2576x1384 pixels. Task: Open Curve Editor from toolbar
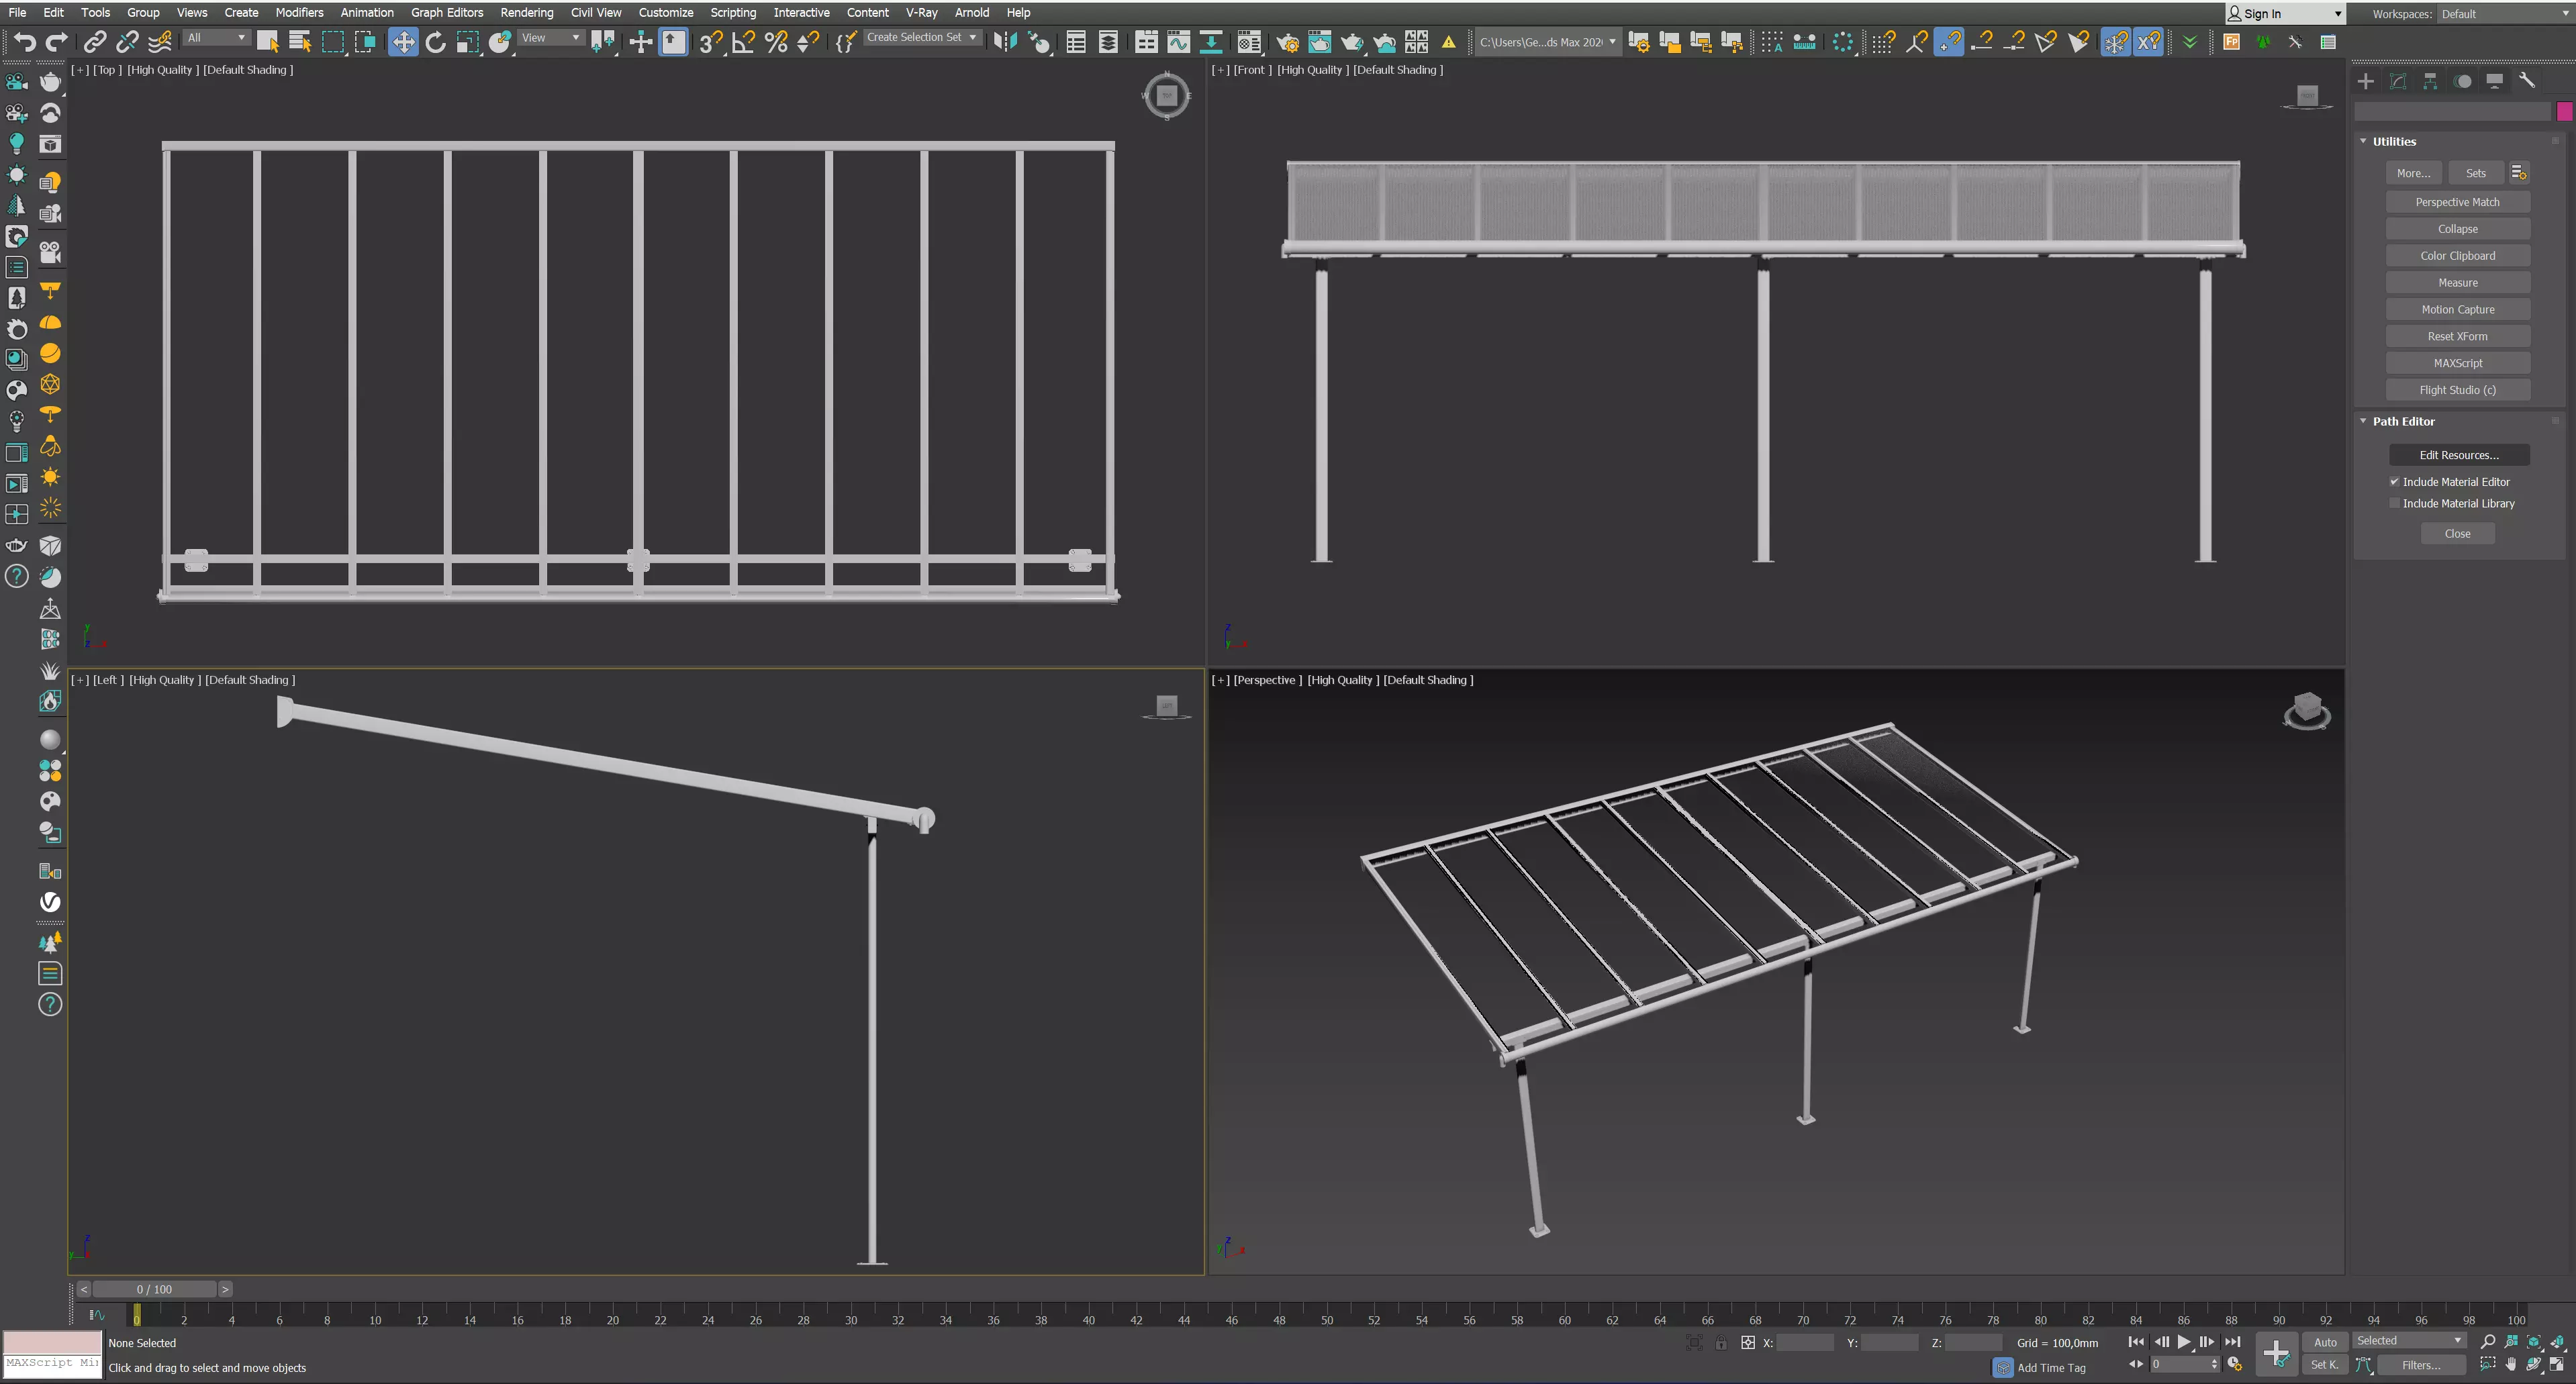(1179, 42)
